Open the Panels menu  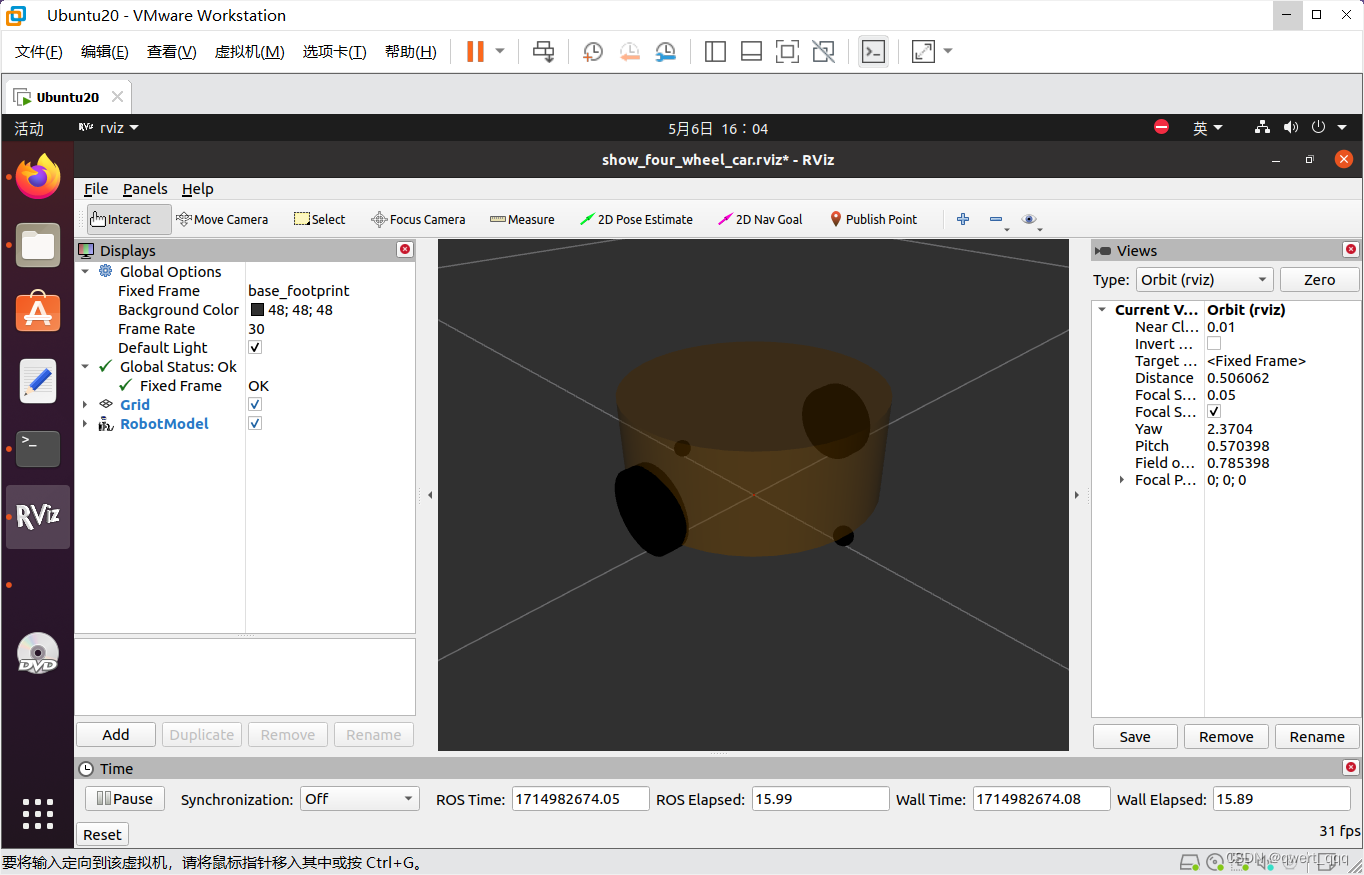(x=145, y=189)
